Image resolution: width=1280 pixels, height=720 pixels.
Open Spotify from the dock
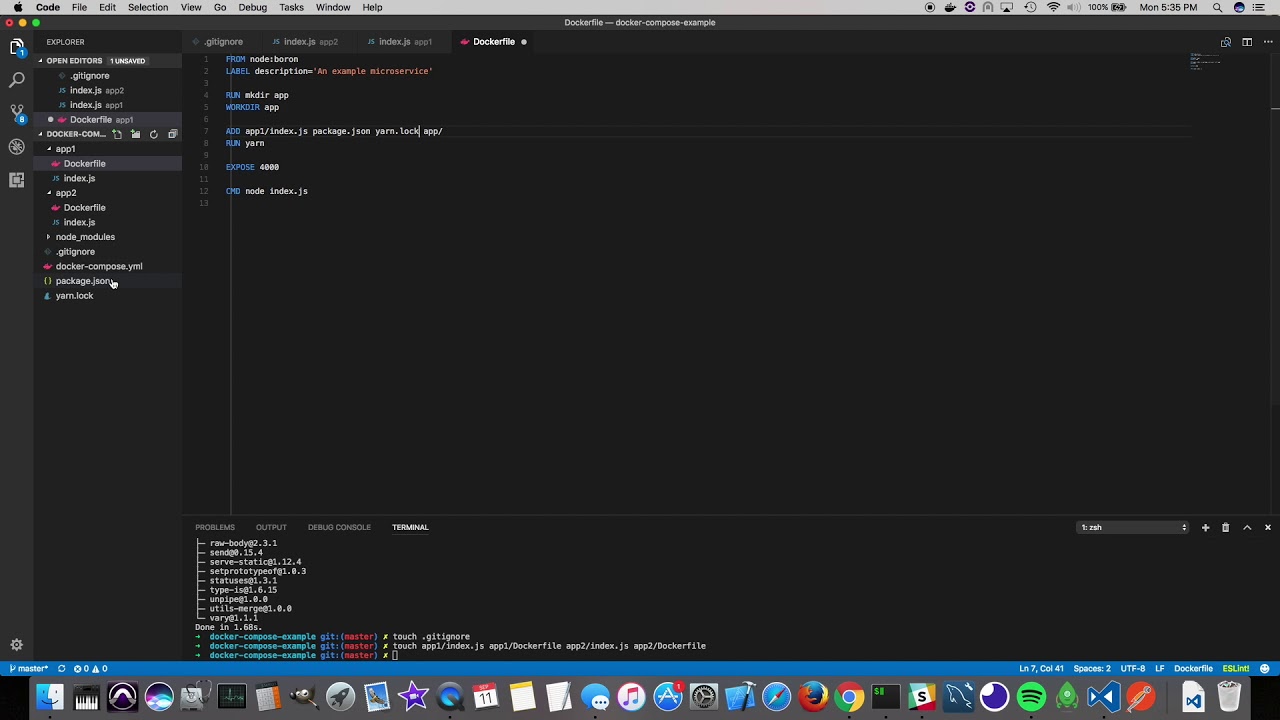coord(1031,697)
